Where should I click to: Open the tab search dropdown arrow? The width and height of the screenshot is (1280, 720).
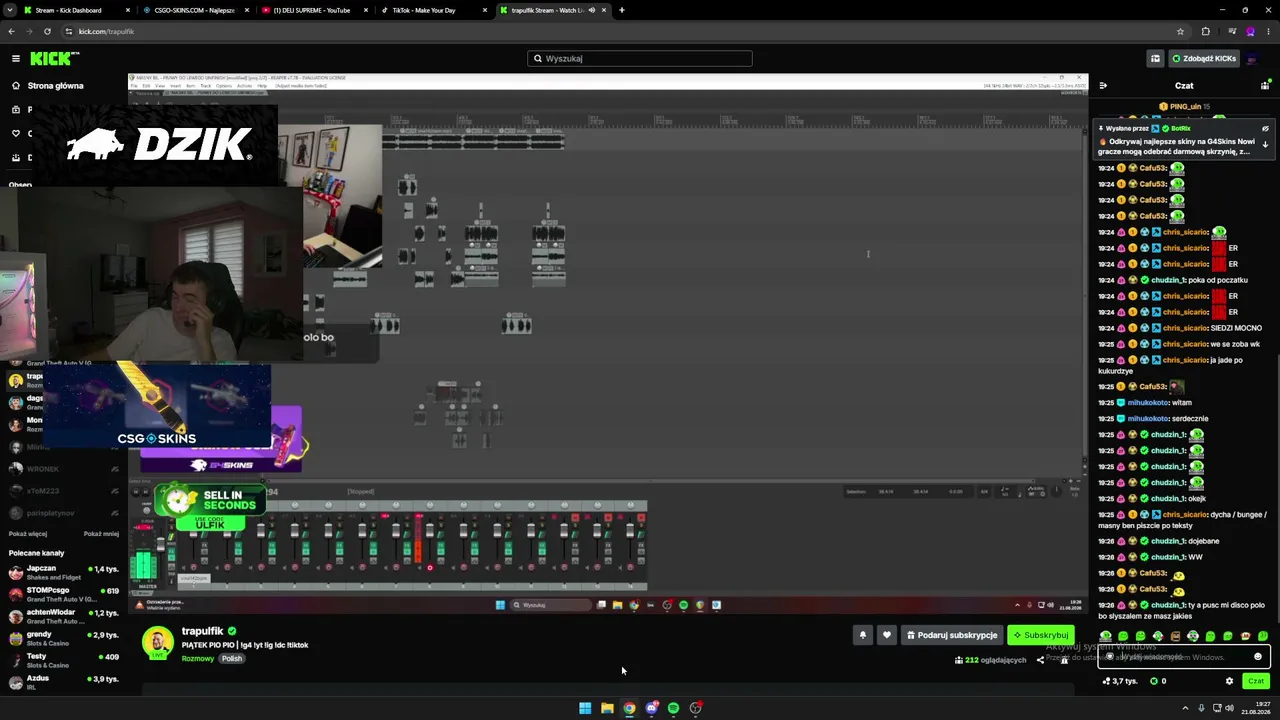(x=10, y=10)
